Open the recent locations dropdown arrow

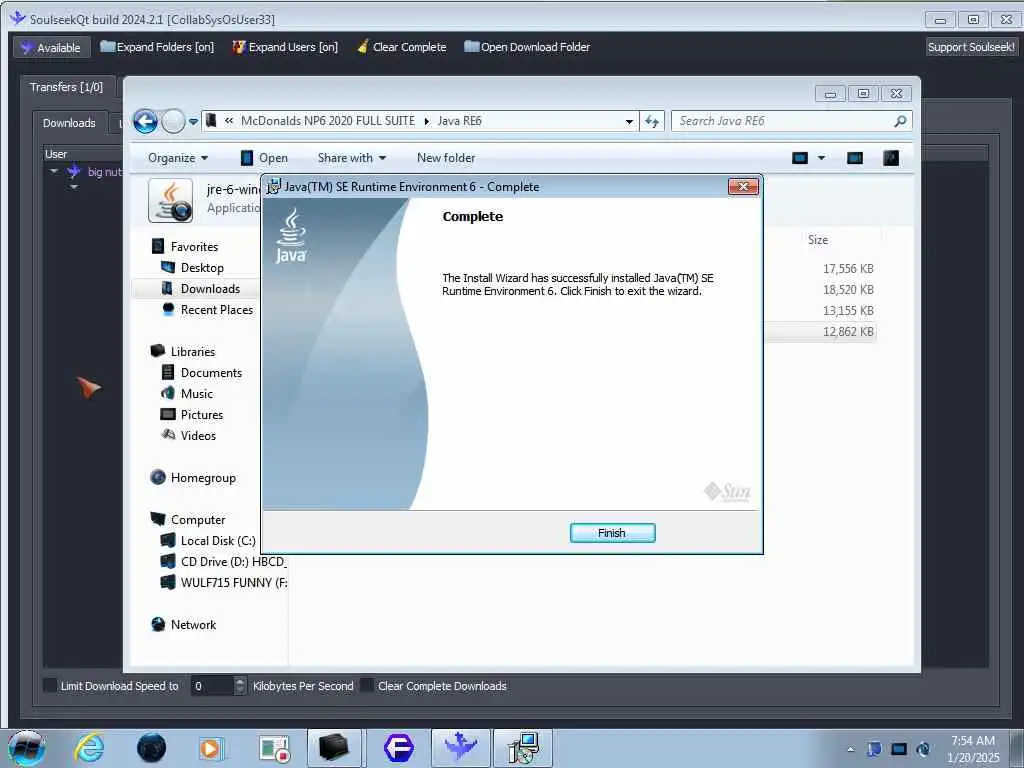coord(193,121)
